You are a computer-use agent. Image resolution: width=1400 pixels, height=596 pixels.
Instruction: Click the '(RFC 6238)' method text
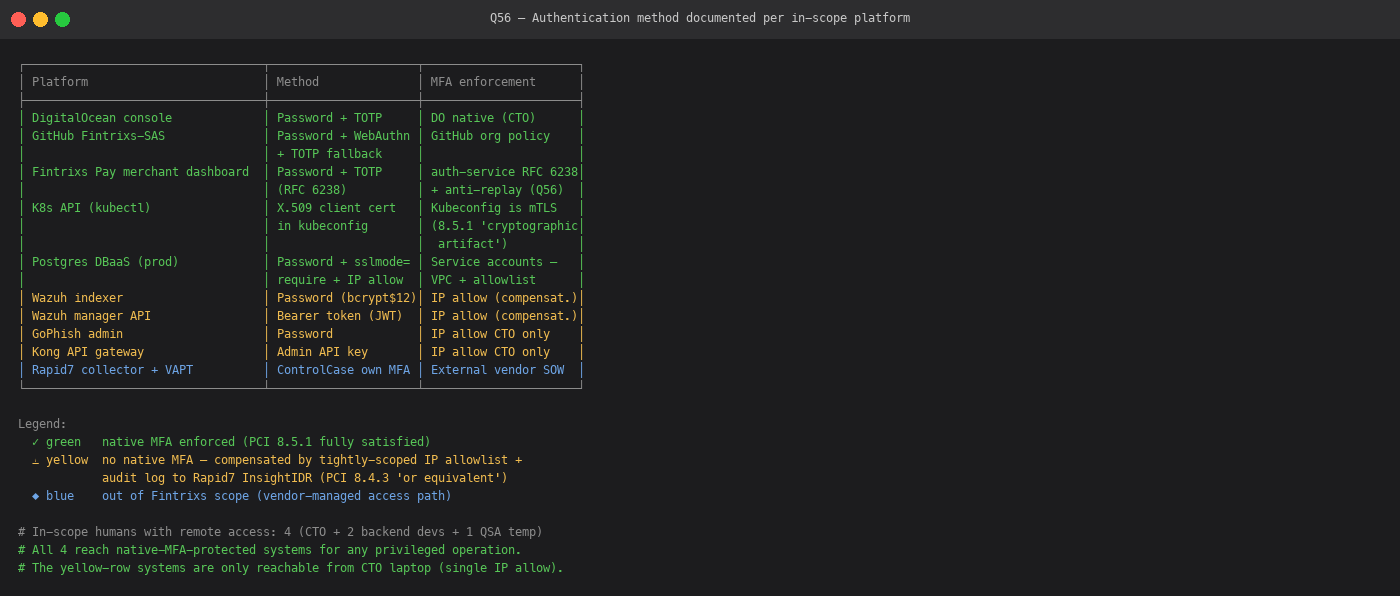[312, 190]
